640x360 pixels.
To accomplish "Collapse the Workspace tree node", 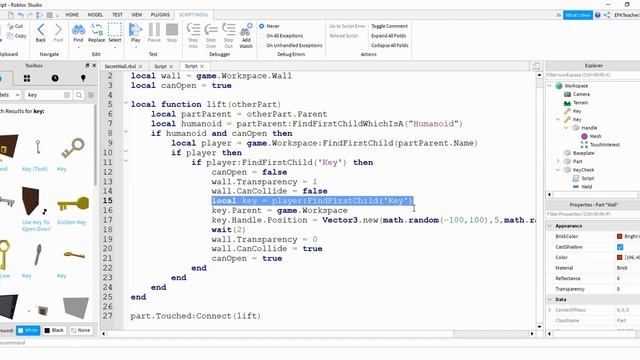I will (x=550, y=86).
